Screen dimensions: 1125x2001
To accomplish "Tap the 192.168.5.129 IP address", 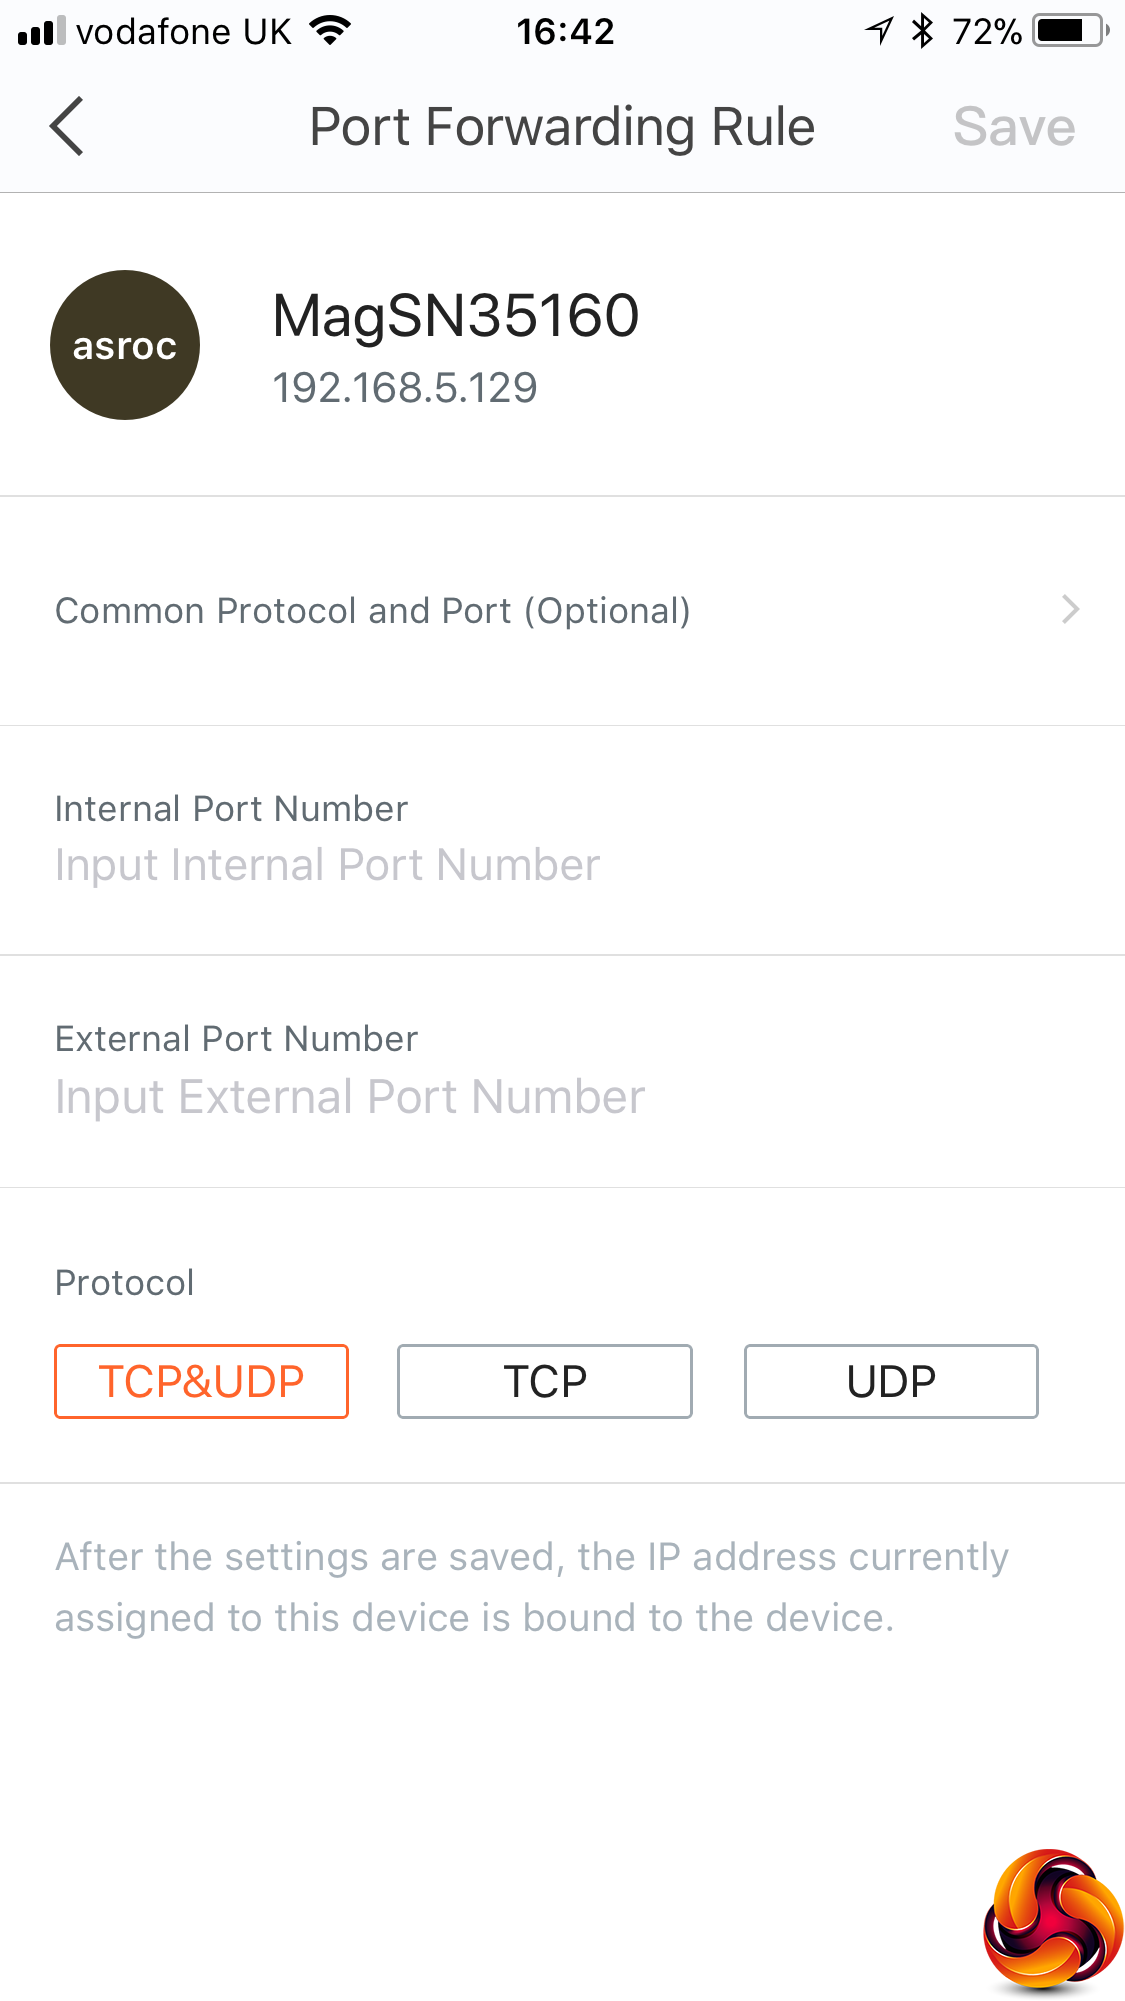I will [405, 388].
